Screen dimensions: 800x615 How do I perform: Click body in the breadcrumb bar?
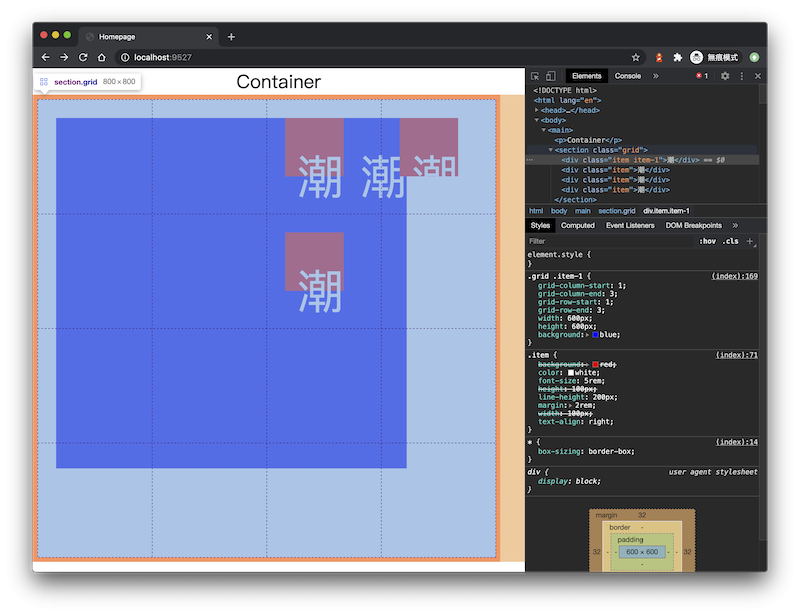pyautogui.click(x=559, y=211)
